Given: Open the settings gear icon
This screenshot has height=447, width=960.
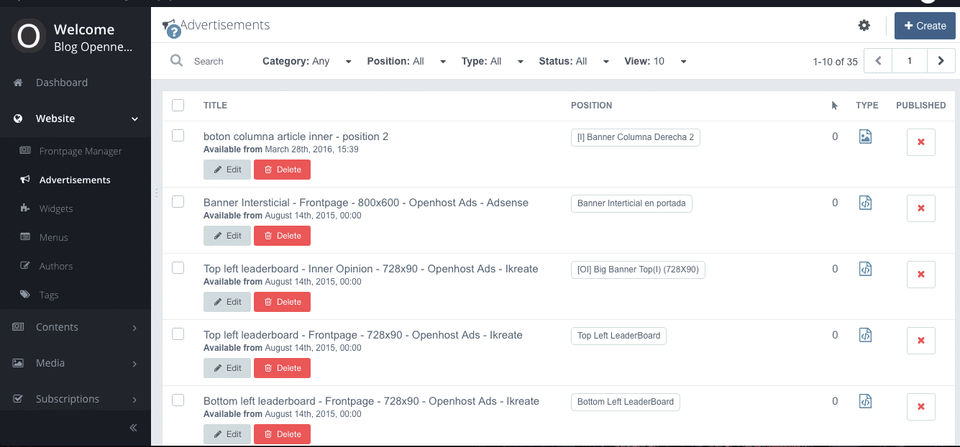Looking at the screenshot, I should point(864,26).
